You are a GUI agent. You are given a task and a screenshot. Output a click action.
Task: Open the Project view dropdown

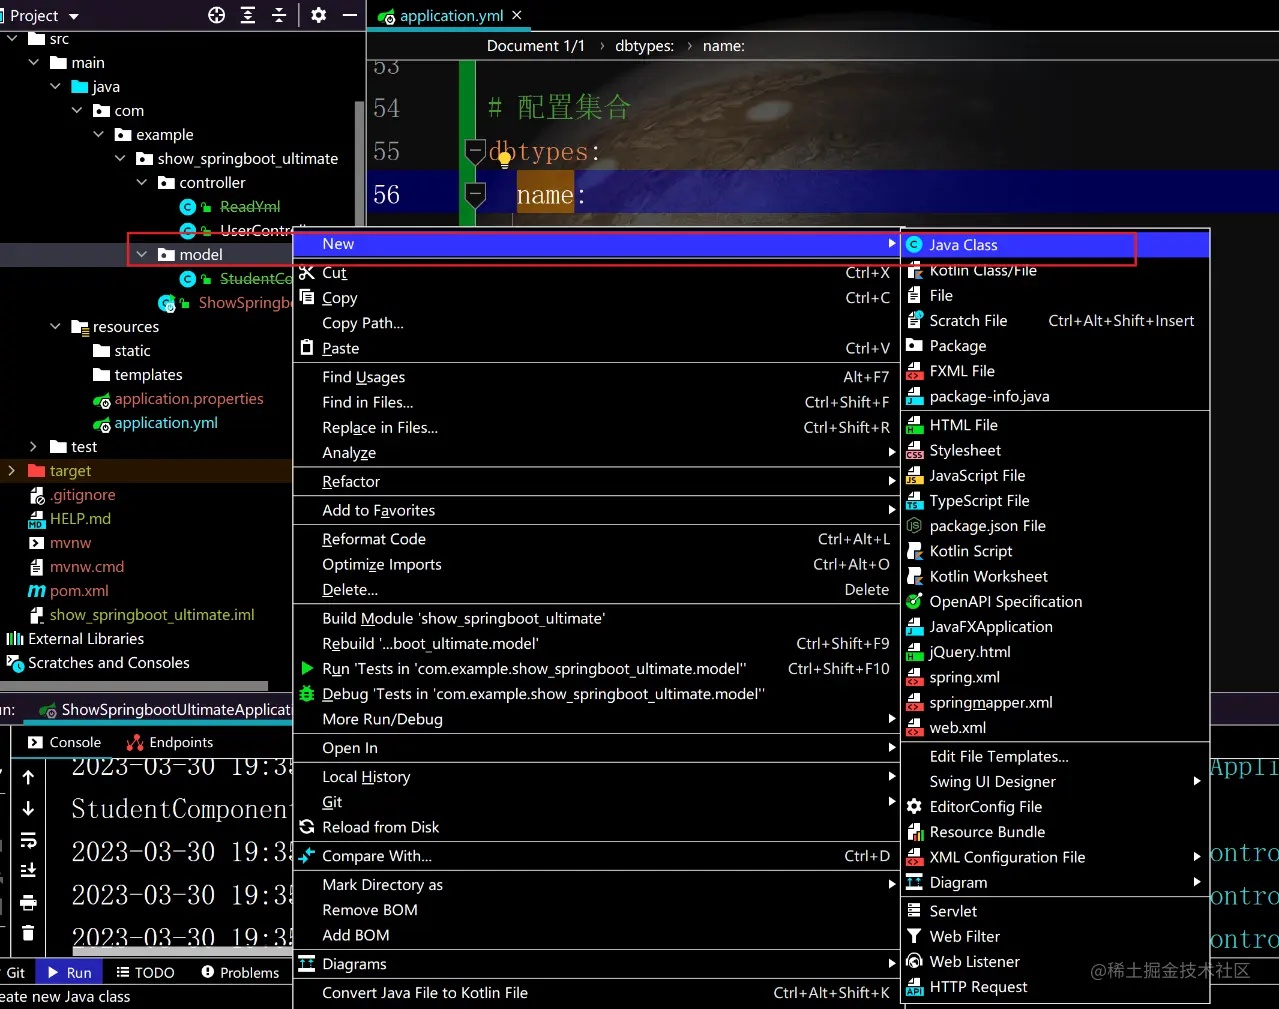coord(74,16)
